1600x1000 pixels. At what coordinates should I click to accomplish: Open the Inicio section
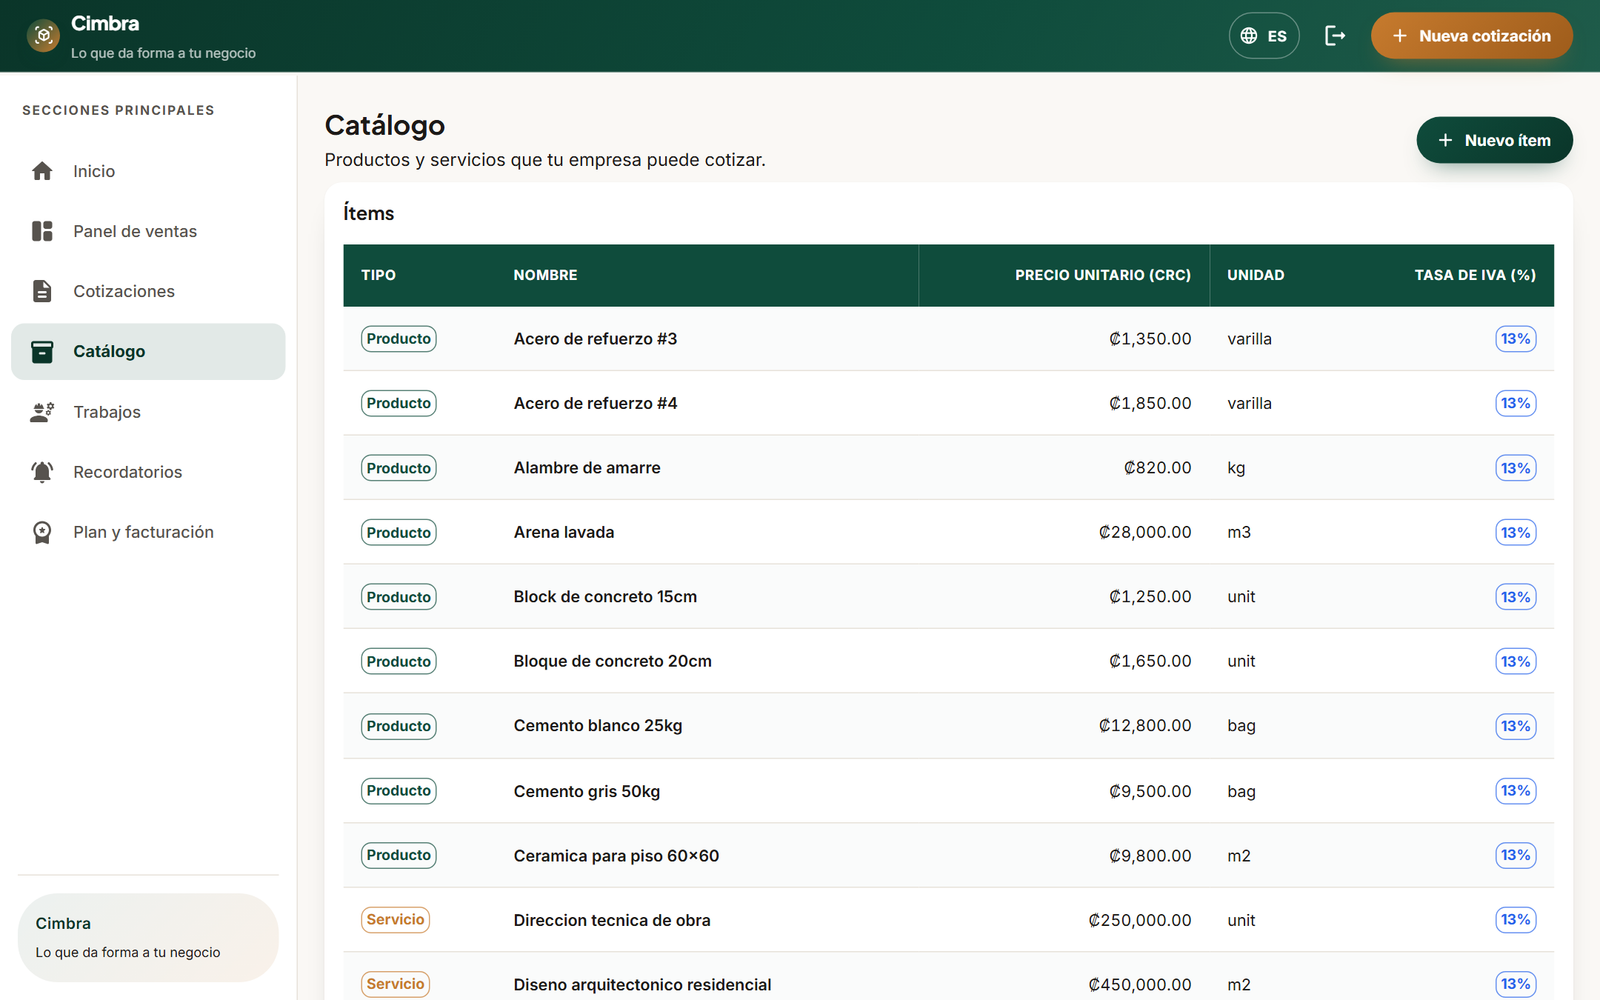tap(148, 171)
